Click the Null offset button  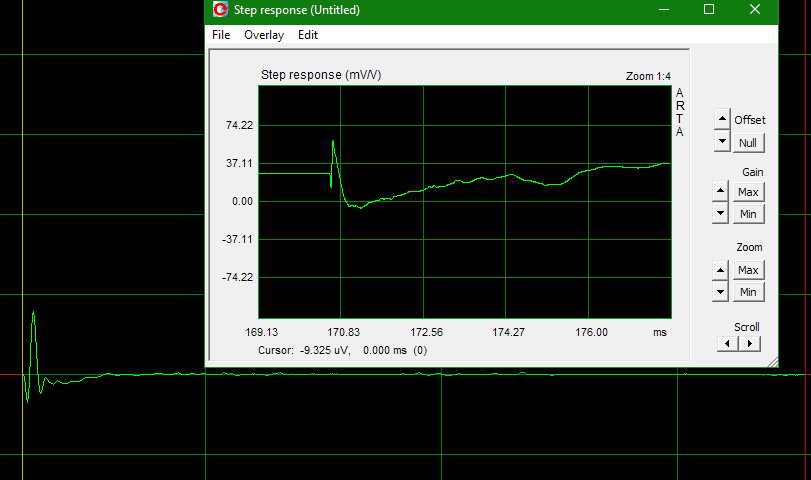point(748,143)
